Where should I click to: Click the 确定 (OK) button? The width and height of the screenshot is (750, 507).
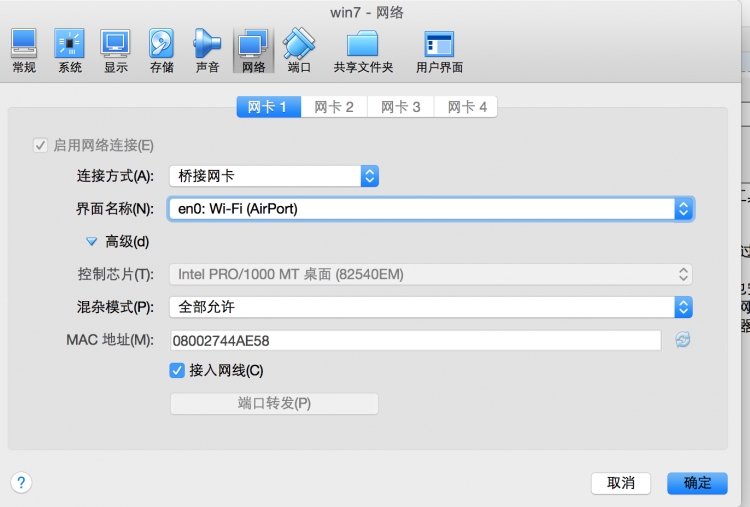click(x=697, y=483)
